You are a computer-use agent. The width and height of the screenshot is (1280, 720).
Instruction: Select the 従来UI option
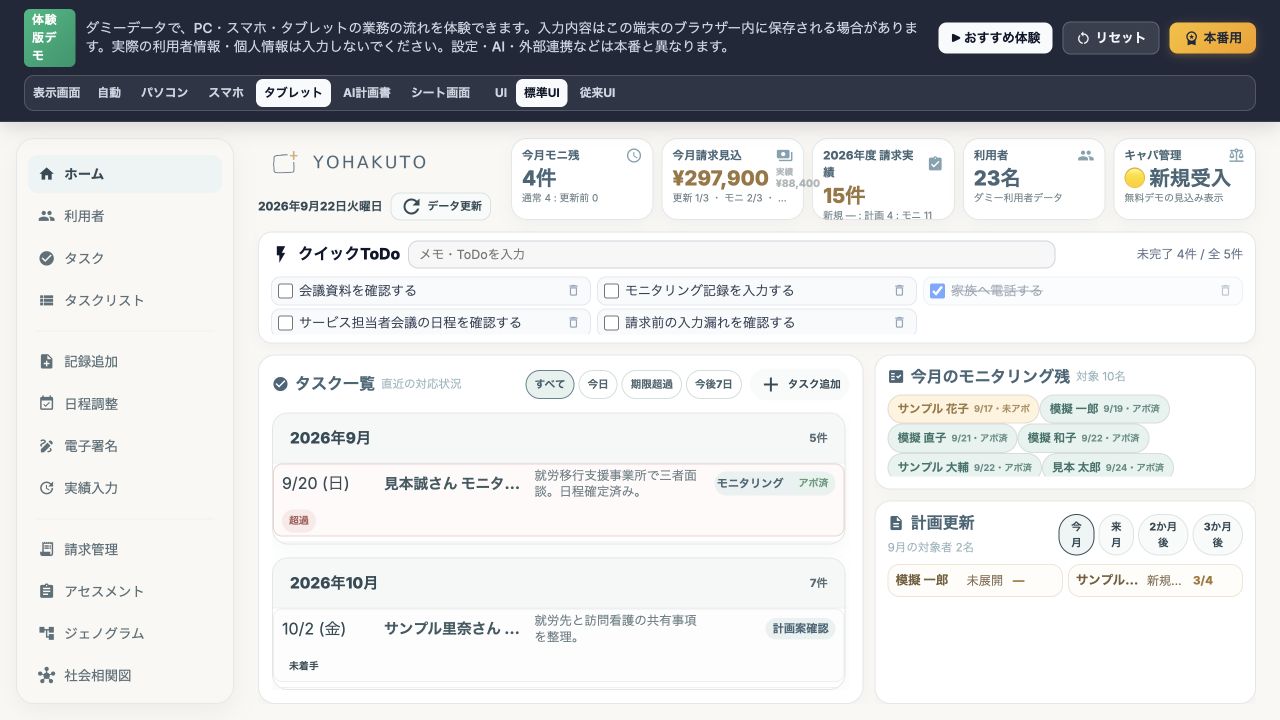tap(597, 93)
